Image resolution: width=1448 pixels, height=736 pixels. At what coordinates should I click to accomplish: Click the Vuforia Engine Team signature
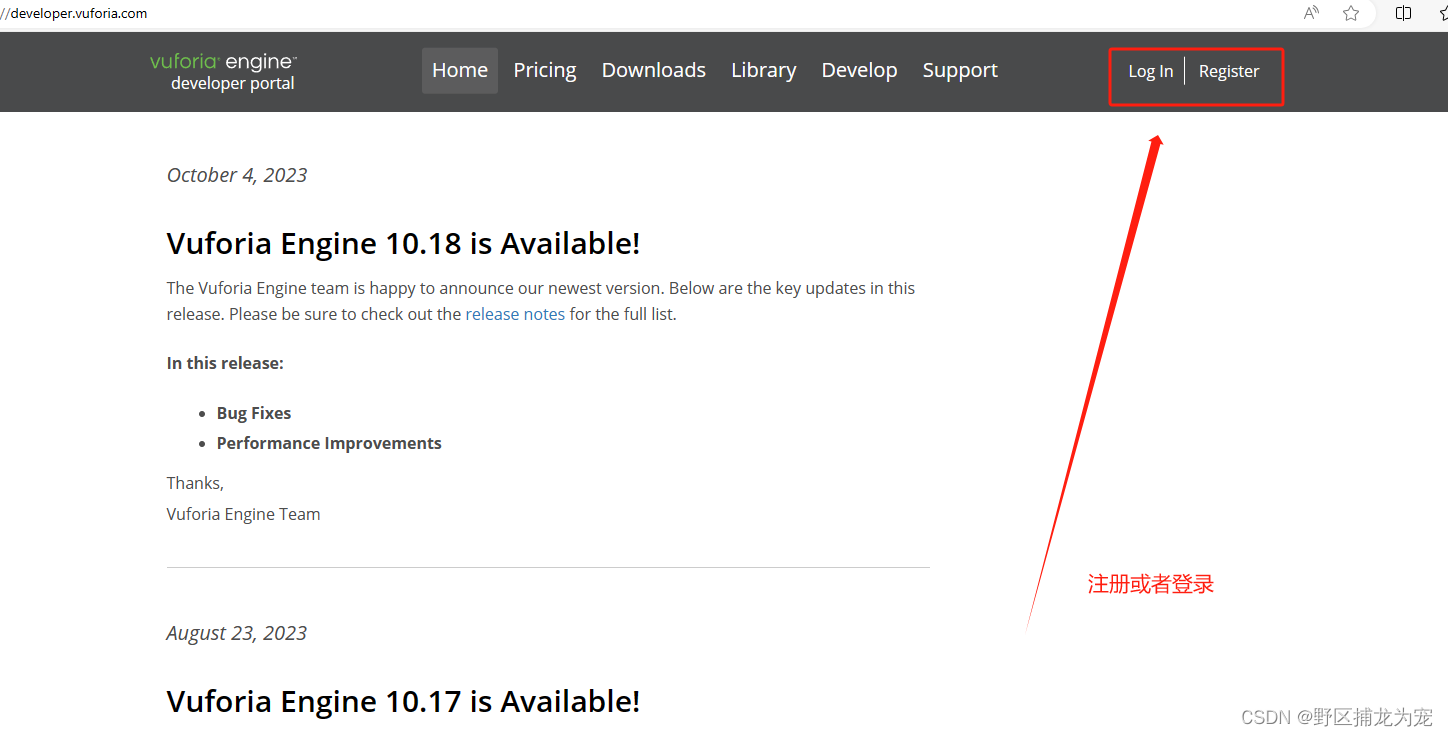[x=243, y=514]
